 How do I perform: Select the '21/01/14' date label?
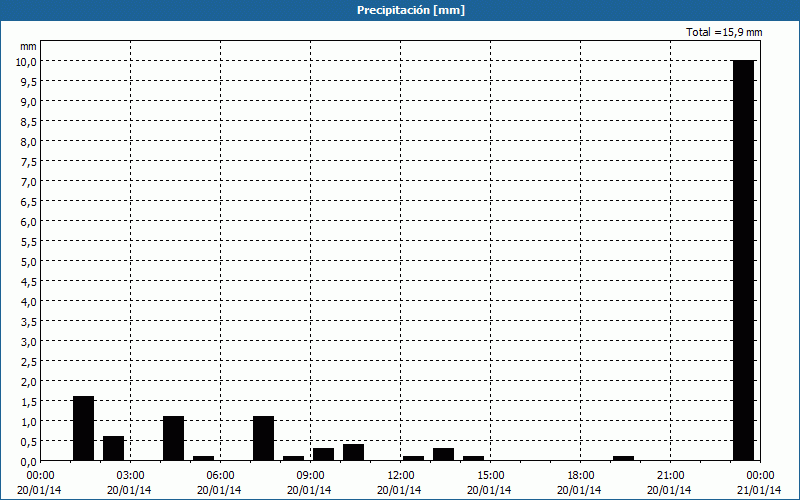click(759, 490)
